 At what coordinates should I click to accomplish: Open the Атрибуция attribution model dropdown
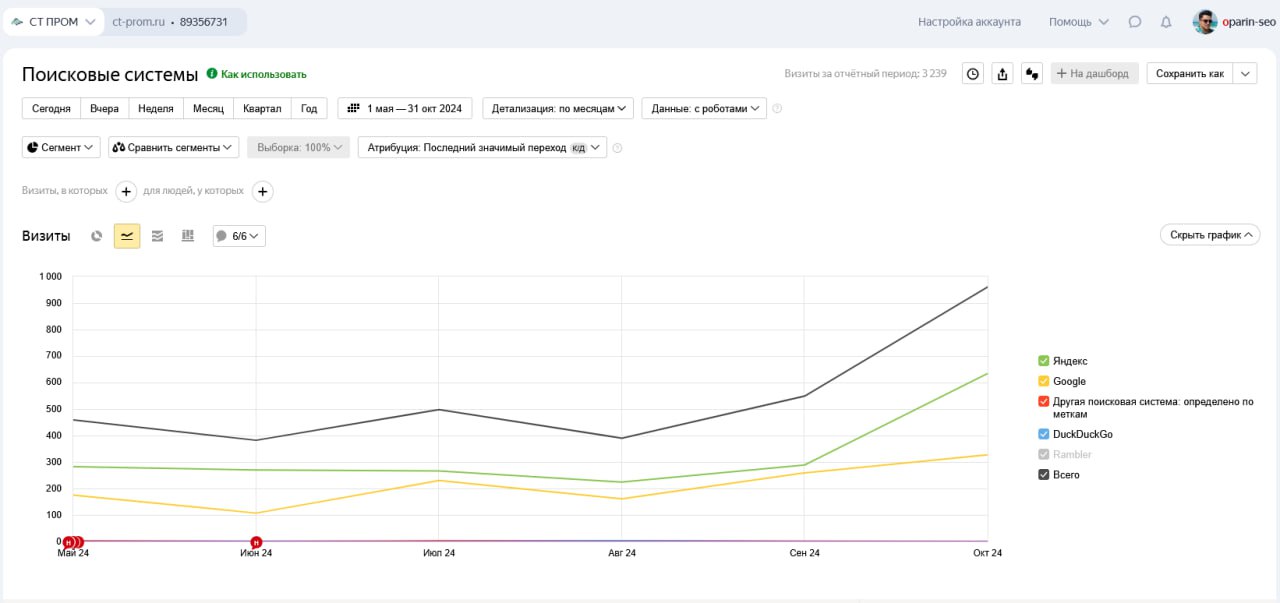[482, 147]
